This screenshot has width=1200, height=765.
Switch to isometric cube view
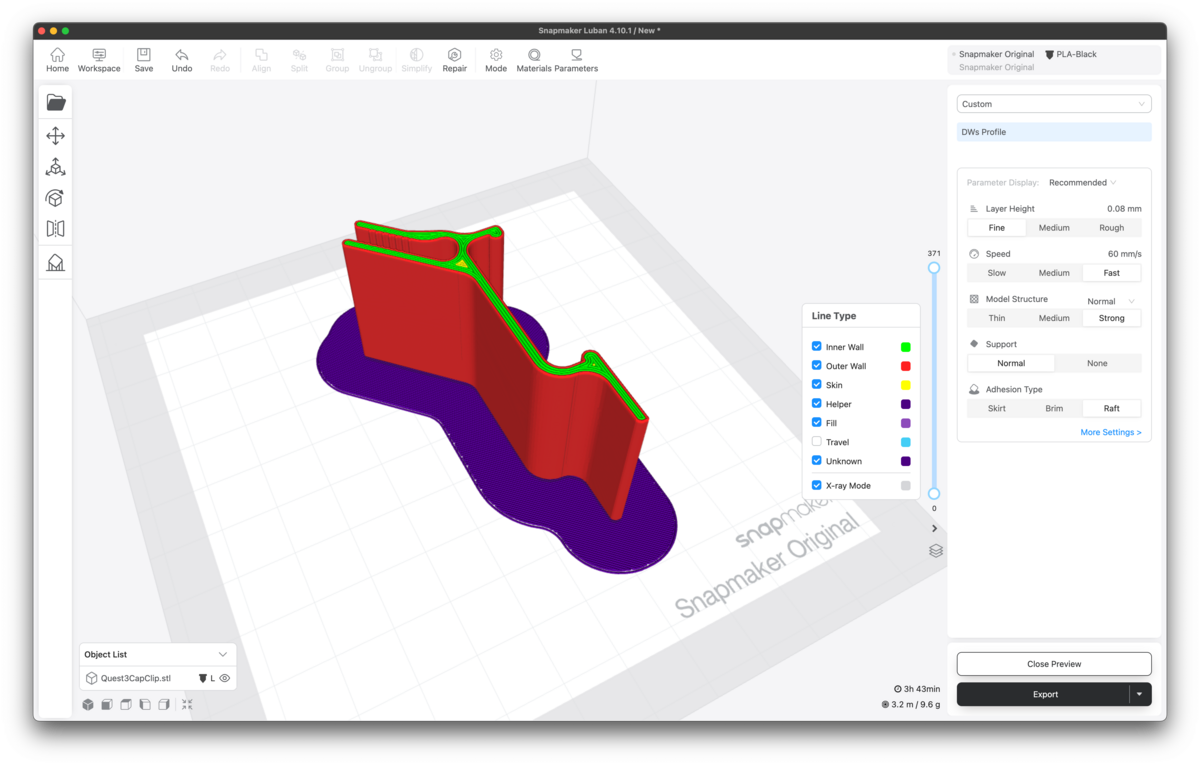(x=88, y=705)
